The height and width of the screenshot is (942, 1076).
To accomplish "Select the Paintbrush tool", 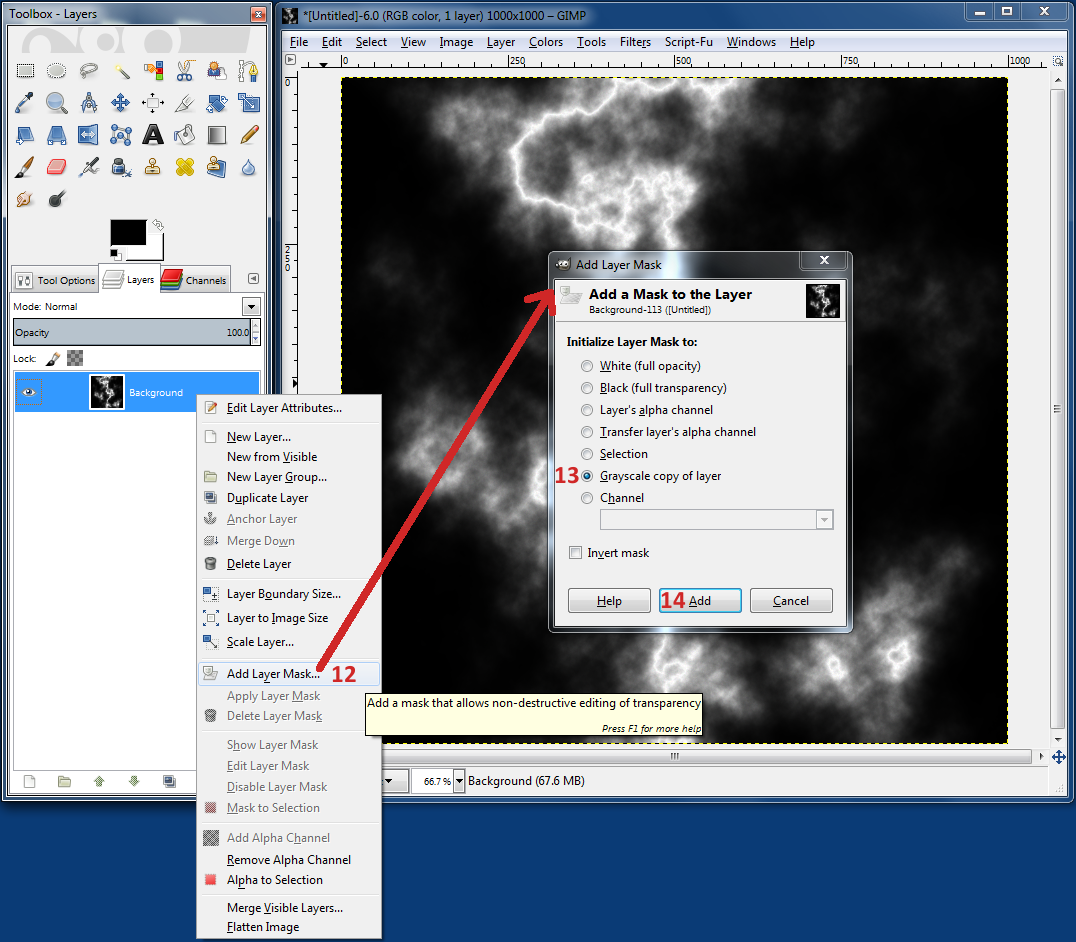I will pyautogui.click(x=25, y=167).
